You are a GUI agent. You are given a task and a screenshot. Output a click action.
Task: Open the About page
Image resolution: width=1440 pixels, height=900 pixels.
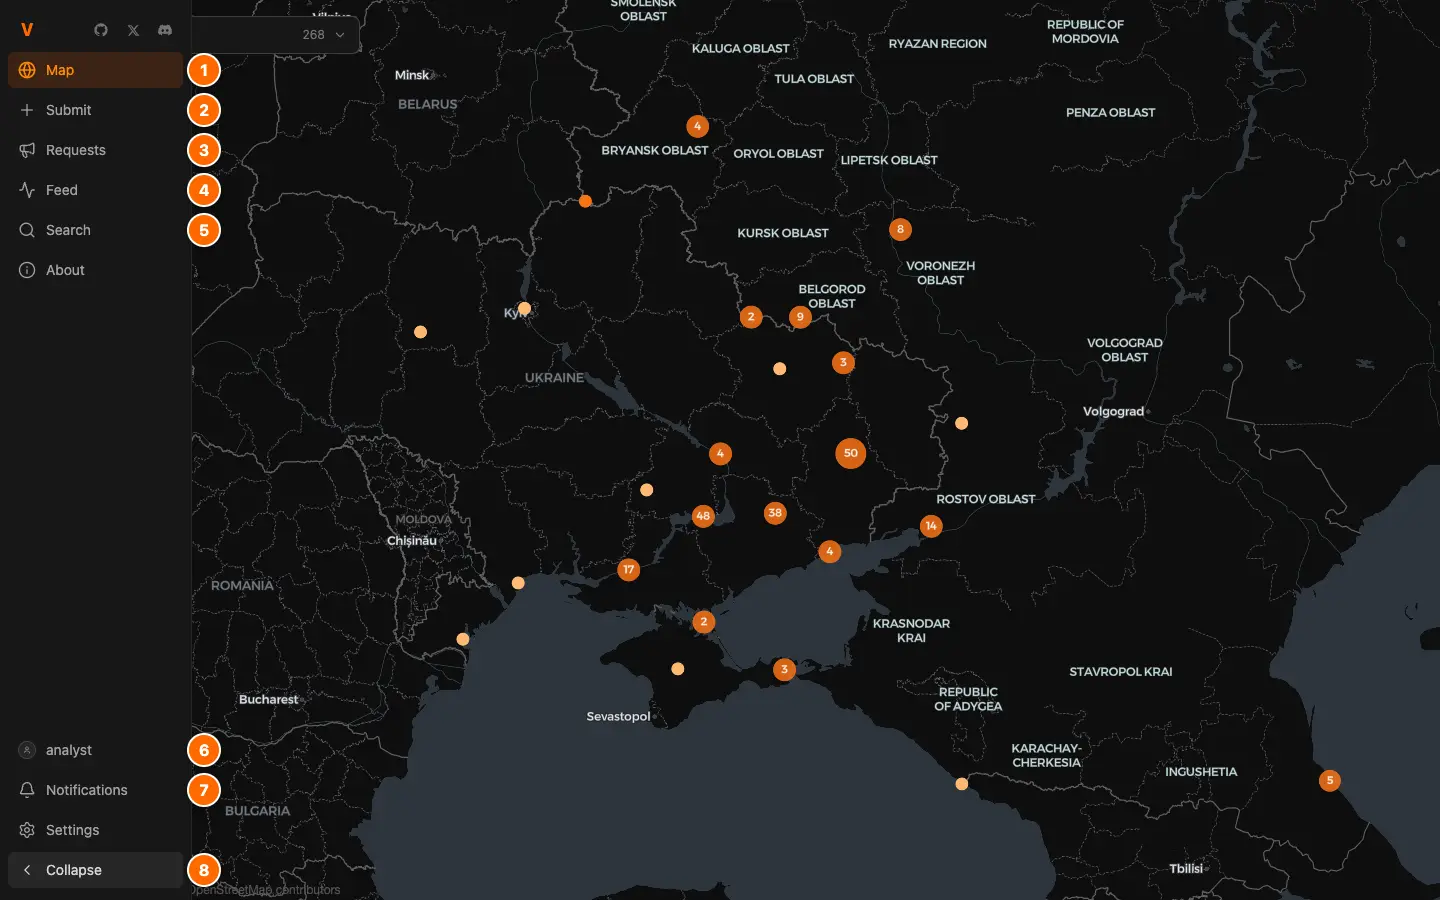tap(96, 270)
